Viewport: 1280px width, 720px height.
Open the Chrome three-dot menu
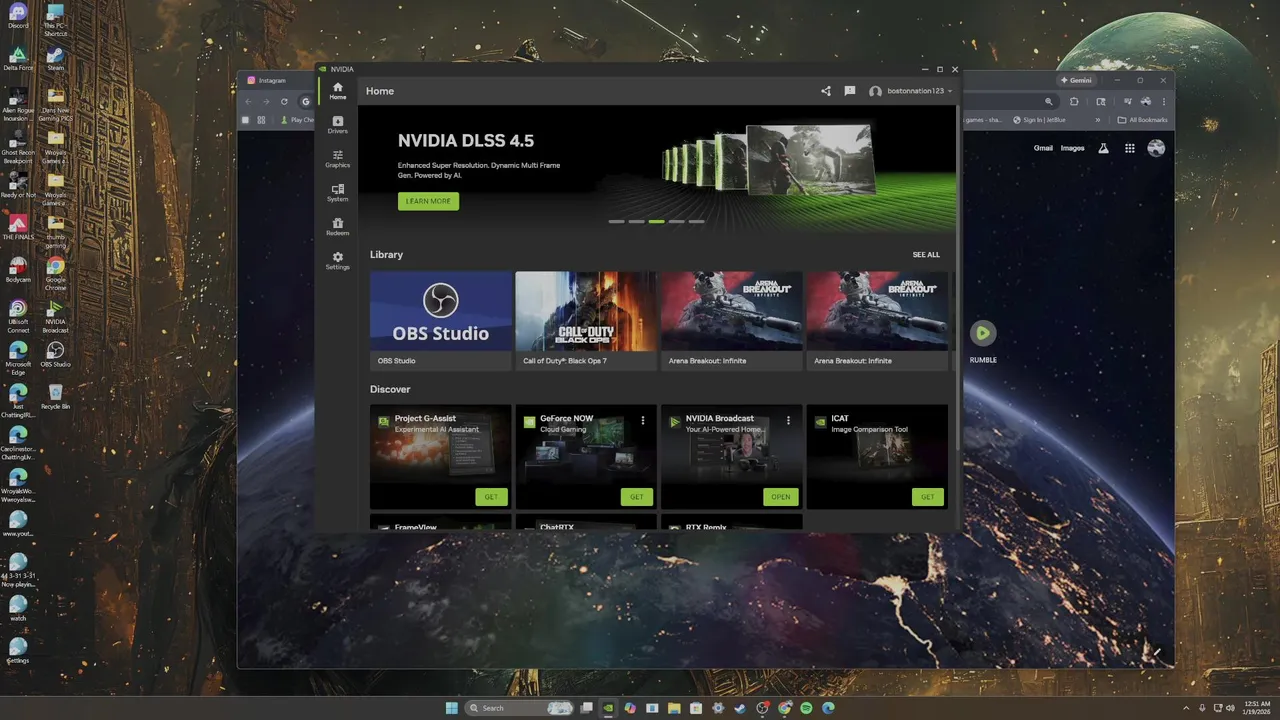tap(1164, 101)
